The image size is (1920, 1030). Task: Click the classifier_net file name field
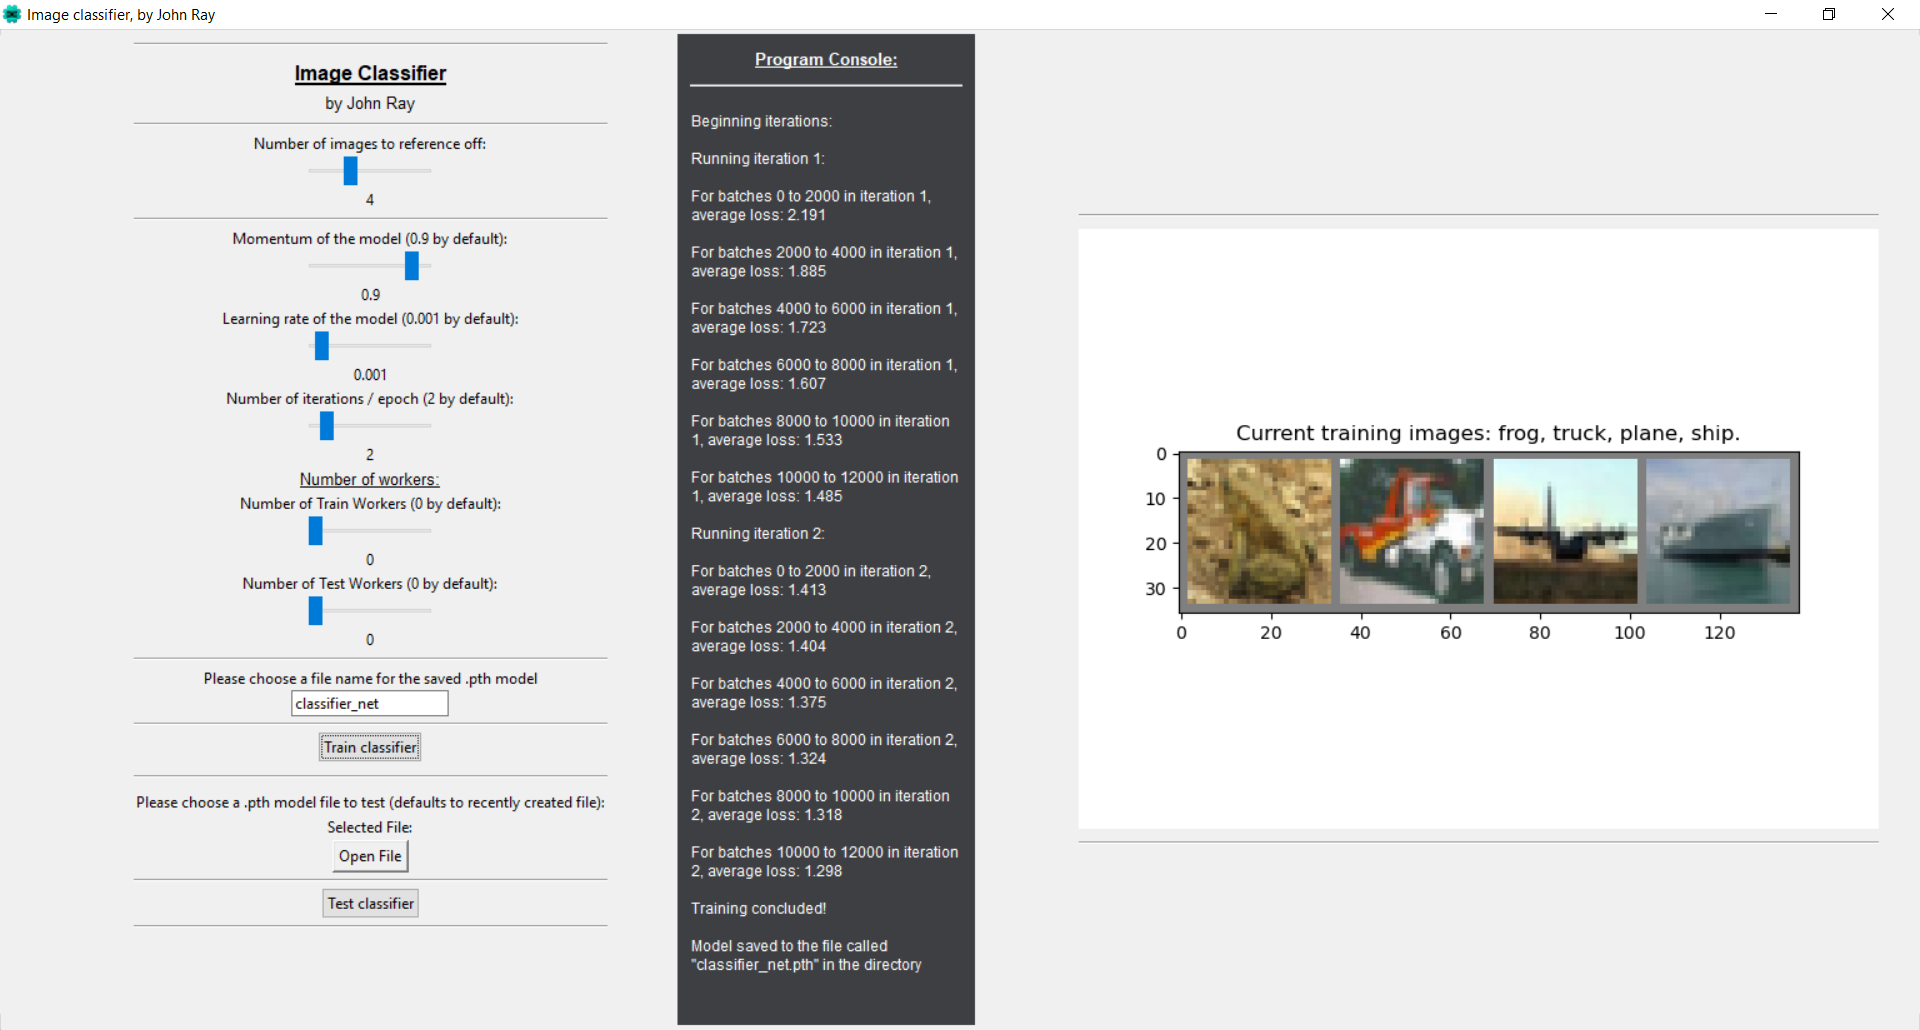coord(369,703)
